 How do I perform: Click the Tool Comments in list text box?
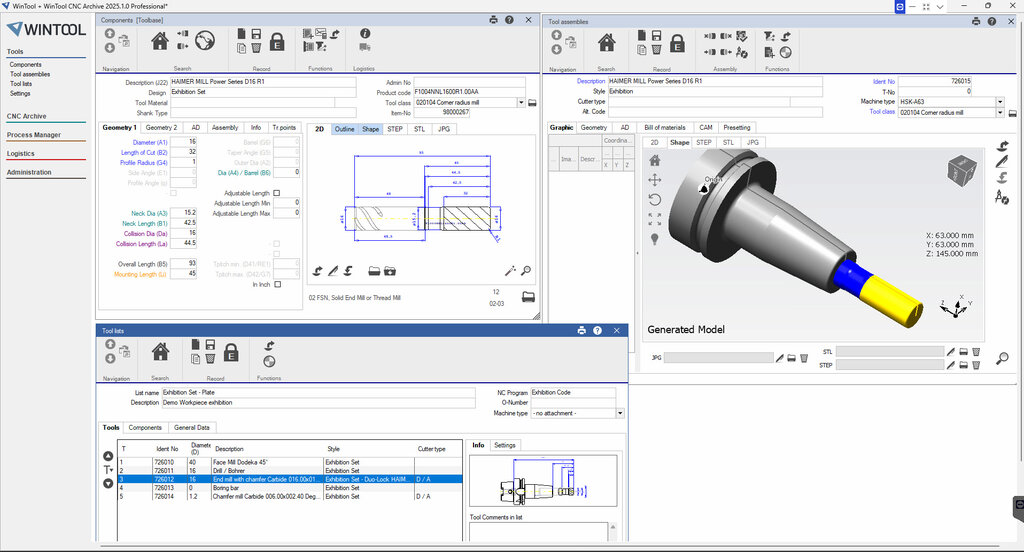coord(539,531)
